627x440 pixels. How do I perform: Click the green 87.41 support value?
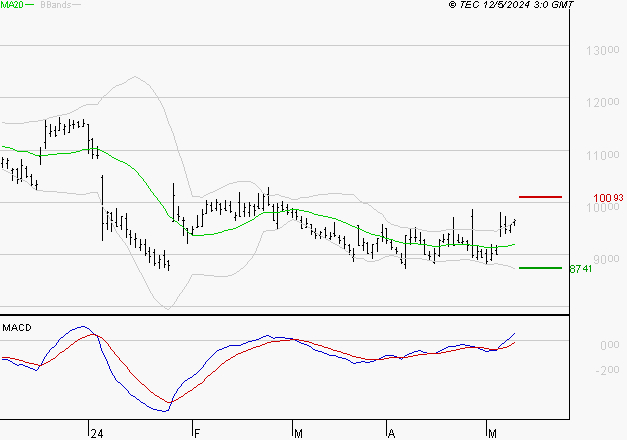point(581,269)
